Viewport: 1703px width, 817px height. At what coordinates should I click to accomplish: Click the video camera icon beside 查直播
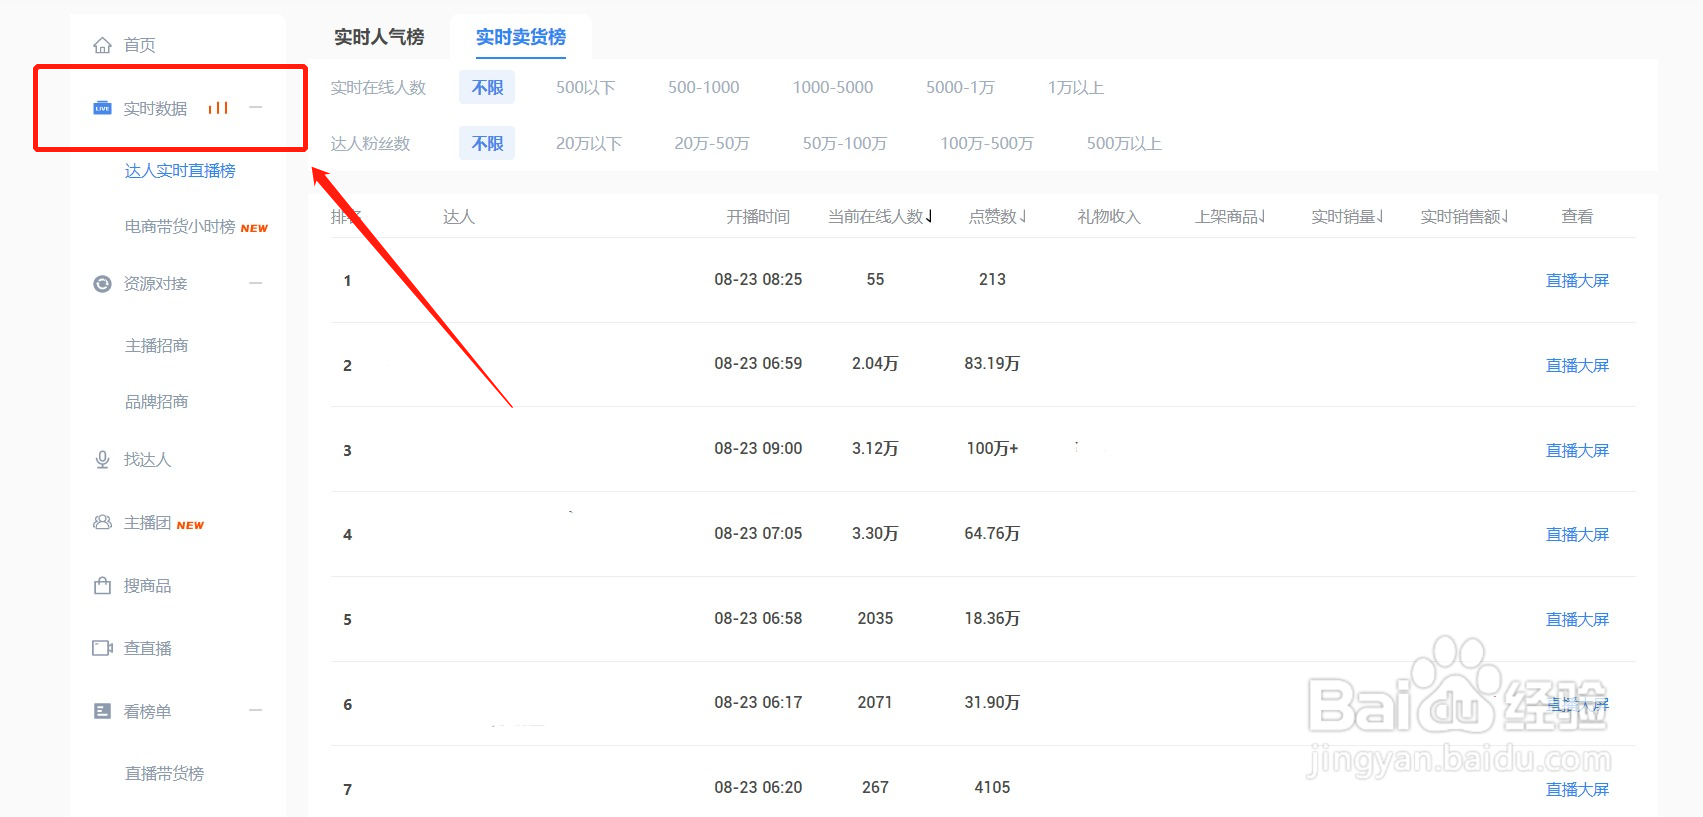tap(102, 648)
